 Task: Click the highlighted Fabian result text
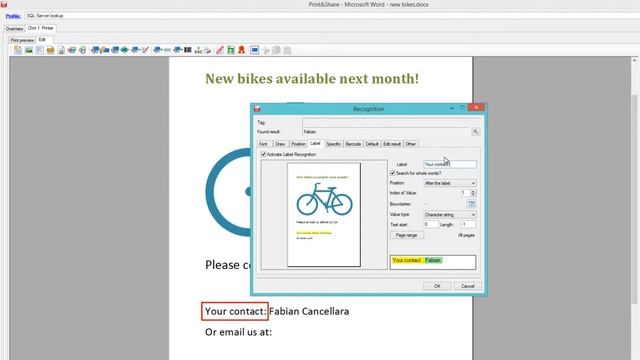tap(433, 260)
